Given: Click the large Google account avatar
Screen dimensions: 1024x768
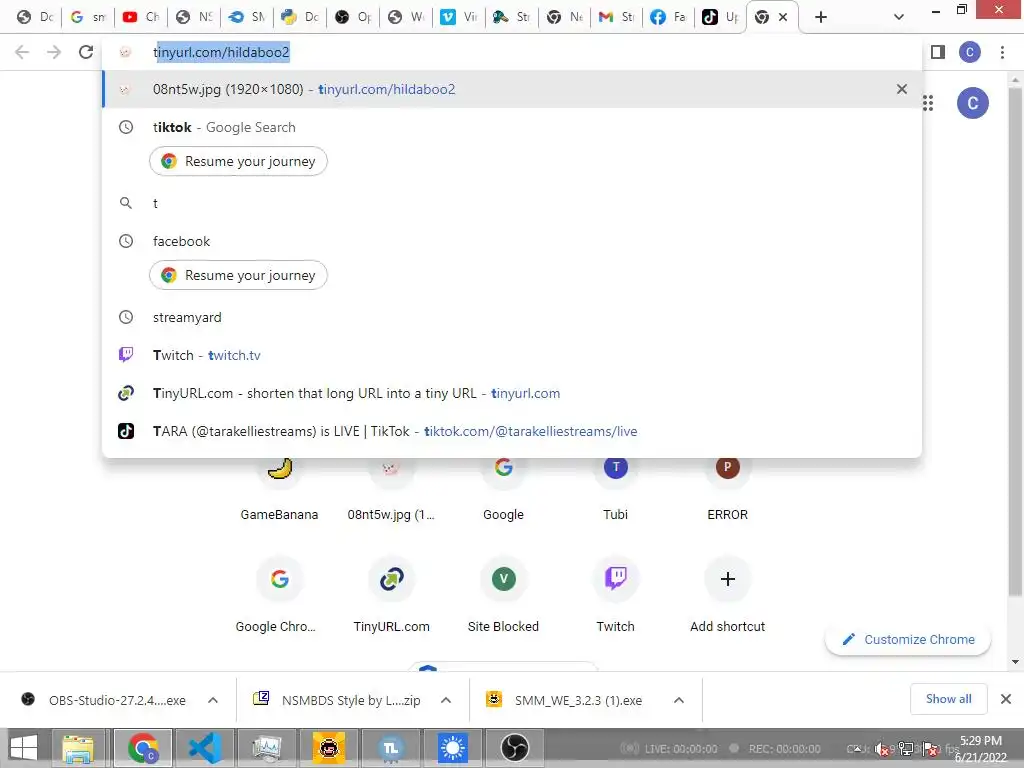Looking at the screenshot, I should pos(972,103).
